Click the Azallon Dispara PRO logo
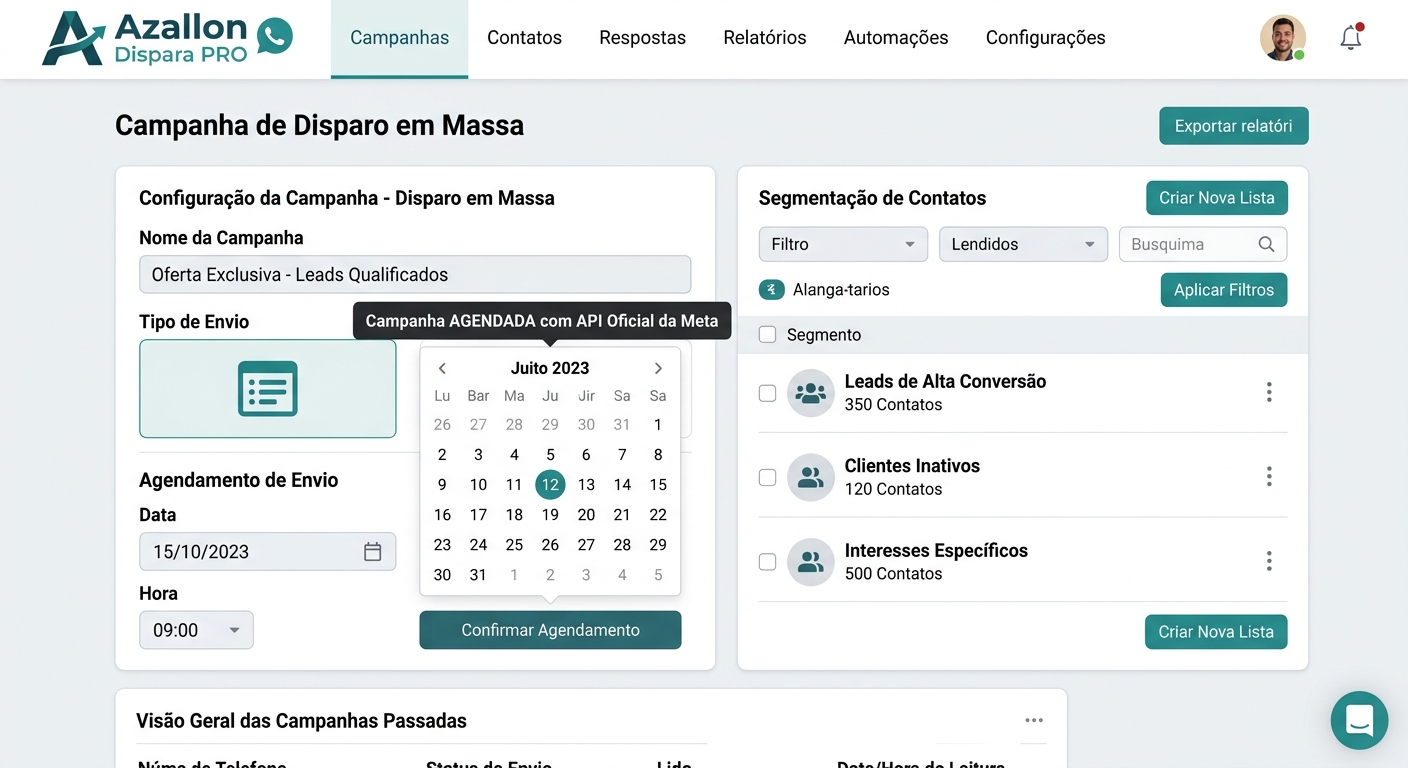The width and height of the screenshot is (1408, 768). coord(168,39)
